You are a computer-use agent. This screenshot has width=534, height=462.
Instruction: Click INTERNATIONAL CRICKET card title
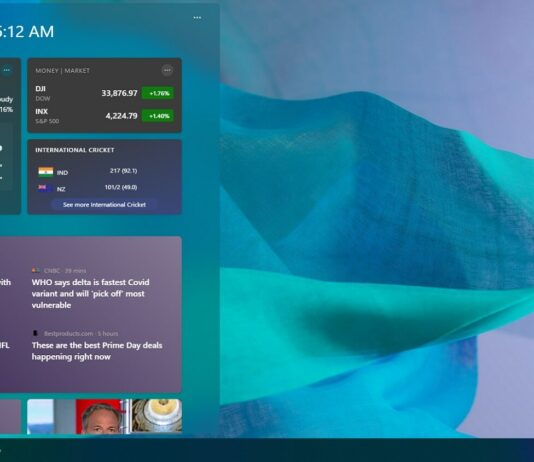(x=75, y=150)
